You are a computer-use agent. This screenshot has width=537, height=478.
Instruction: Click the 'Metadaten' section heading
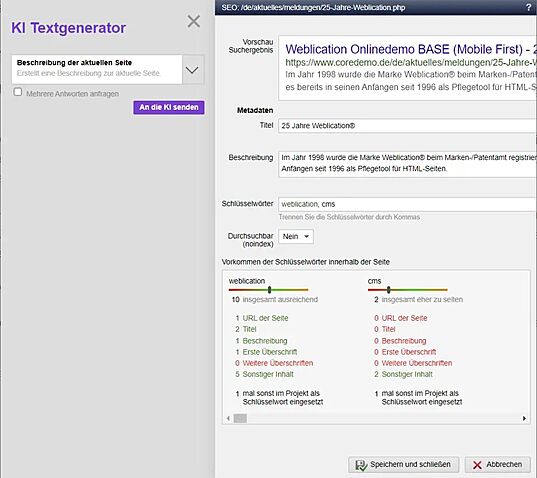pos(255,110)
